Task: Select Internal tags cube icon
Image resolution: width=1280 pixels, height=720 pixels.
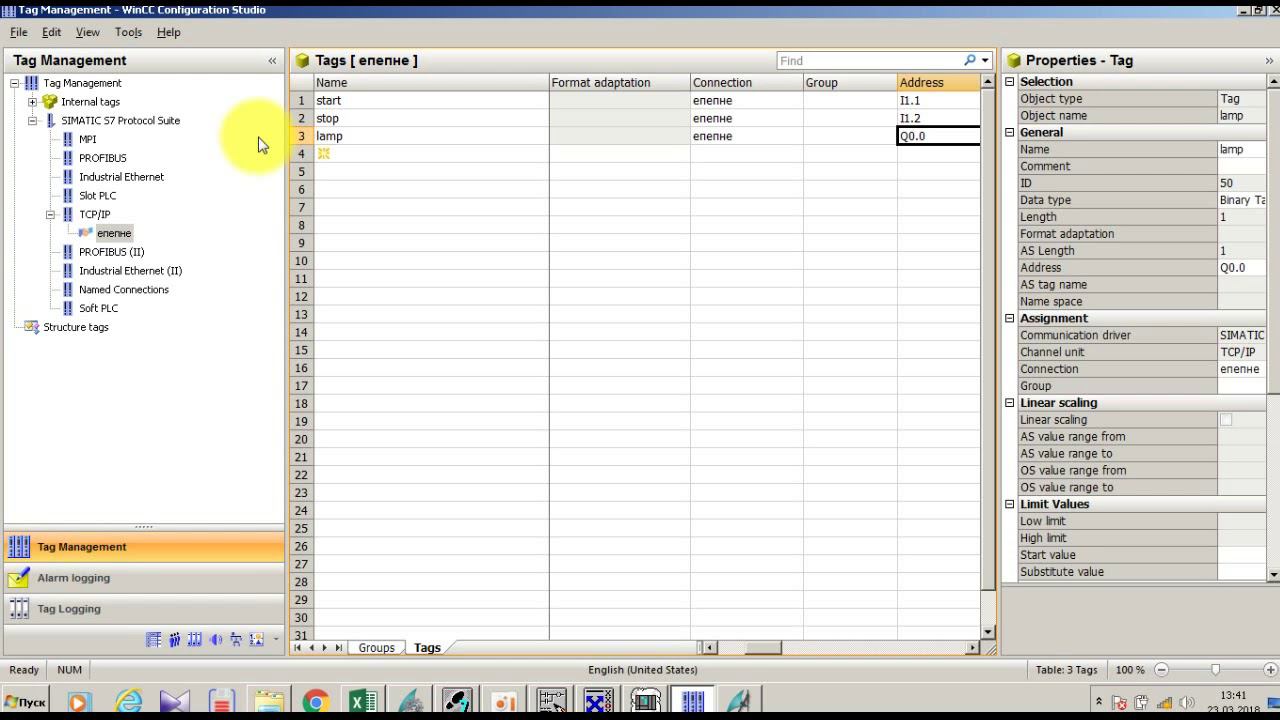Action: (x=50, y=102)
